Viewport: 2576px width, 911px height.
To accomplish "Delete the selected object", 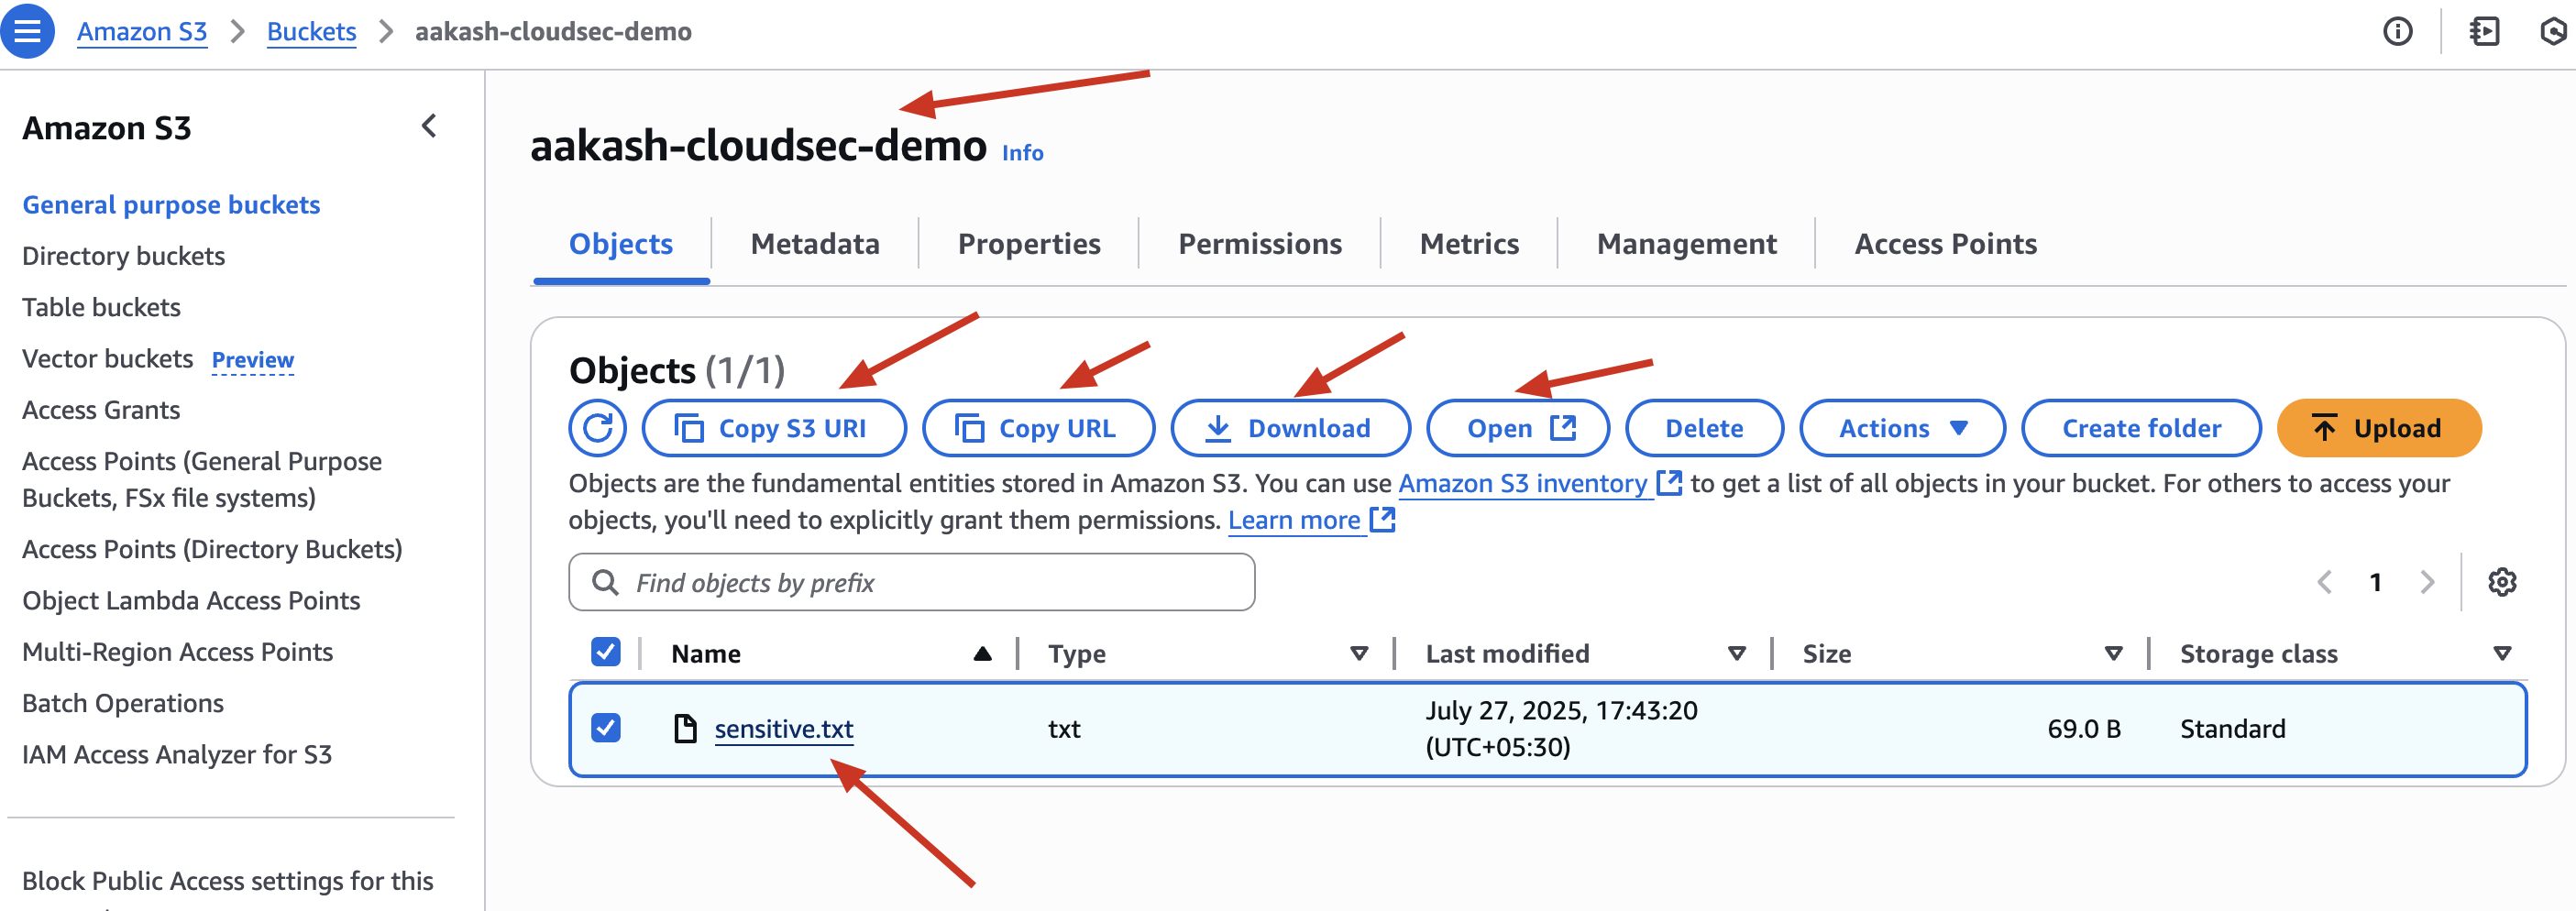I will coord(1703,428).
